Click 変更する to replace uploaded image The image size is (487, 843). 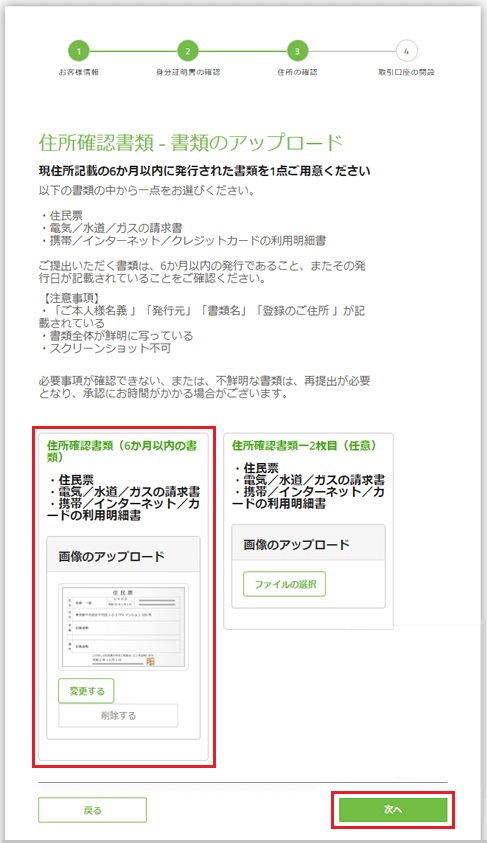[86, 691]
